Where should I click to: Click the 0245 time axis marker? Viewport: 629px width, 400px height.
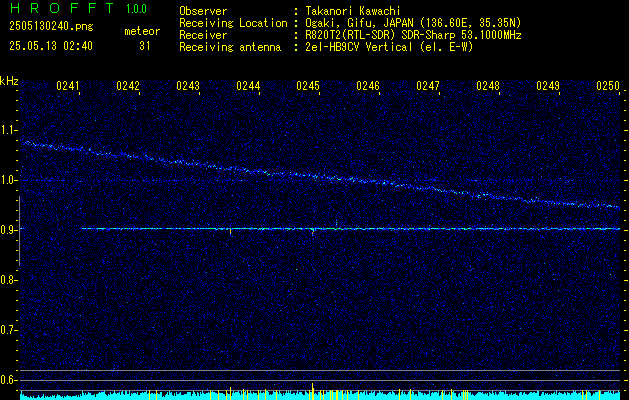tap(308, 86)
